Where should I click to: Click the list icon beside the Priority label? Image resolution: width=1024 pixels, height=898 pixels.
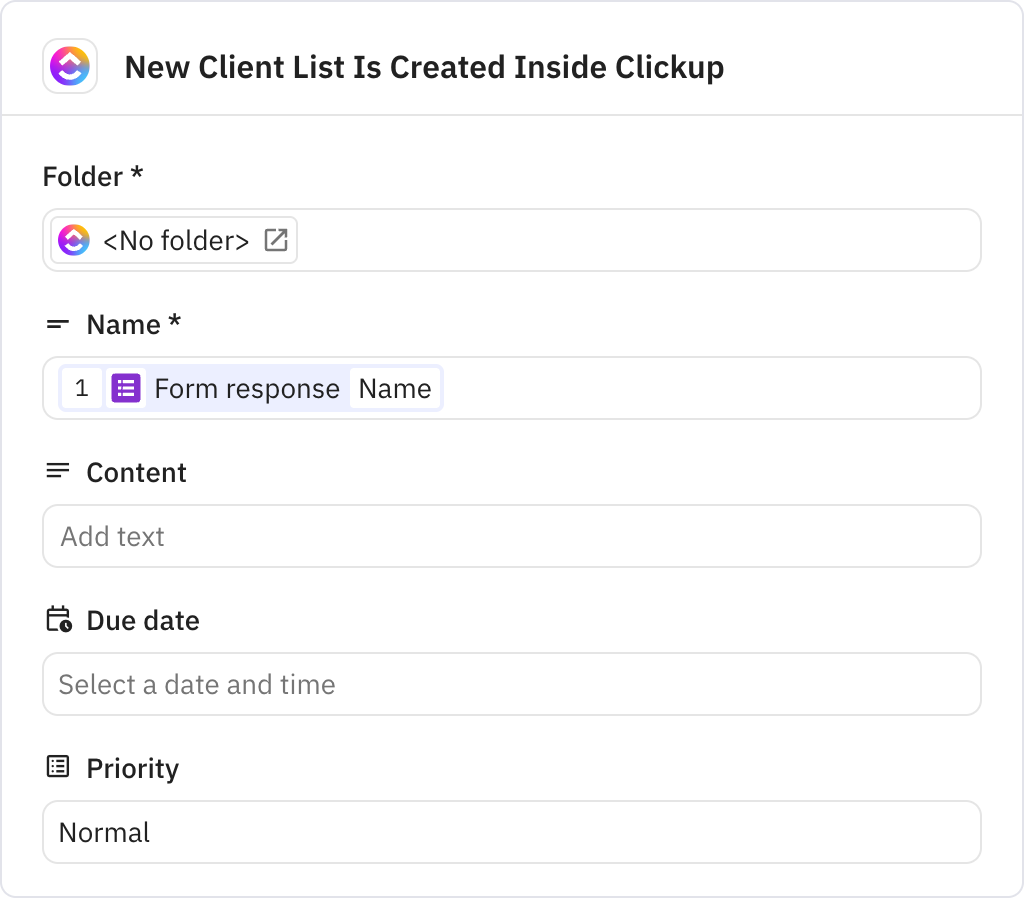tap(57, 767)
